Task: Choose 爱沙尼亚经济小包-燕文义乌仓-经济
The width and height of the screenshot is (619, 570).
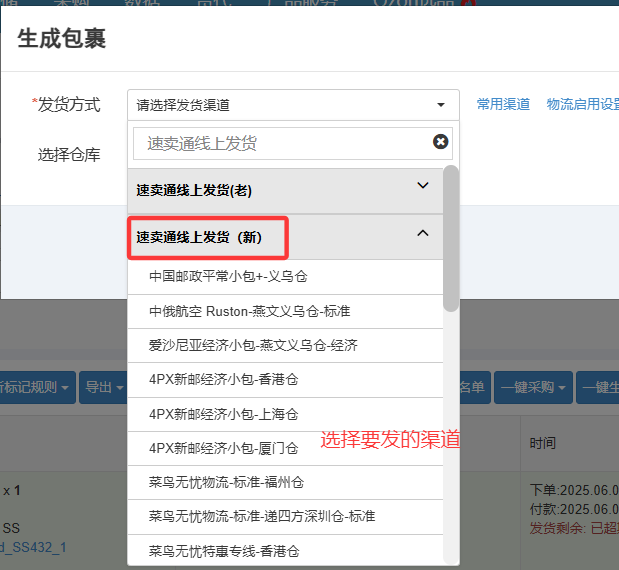Action: pos(285,345)
